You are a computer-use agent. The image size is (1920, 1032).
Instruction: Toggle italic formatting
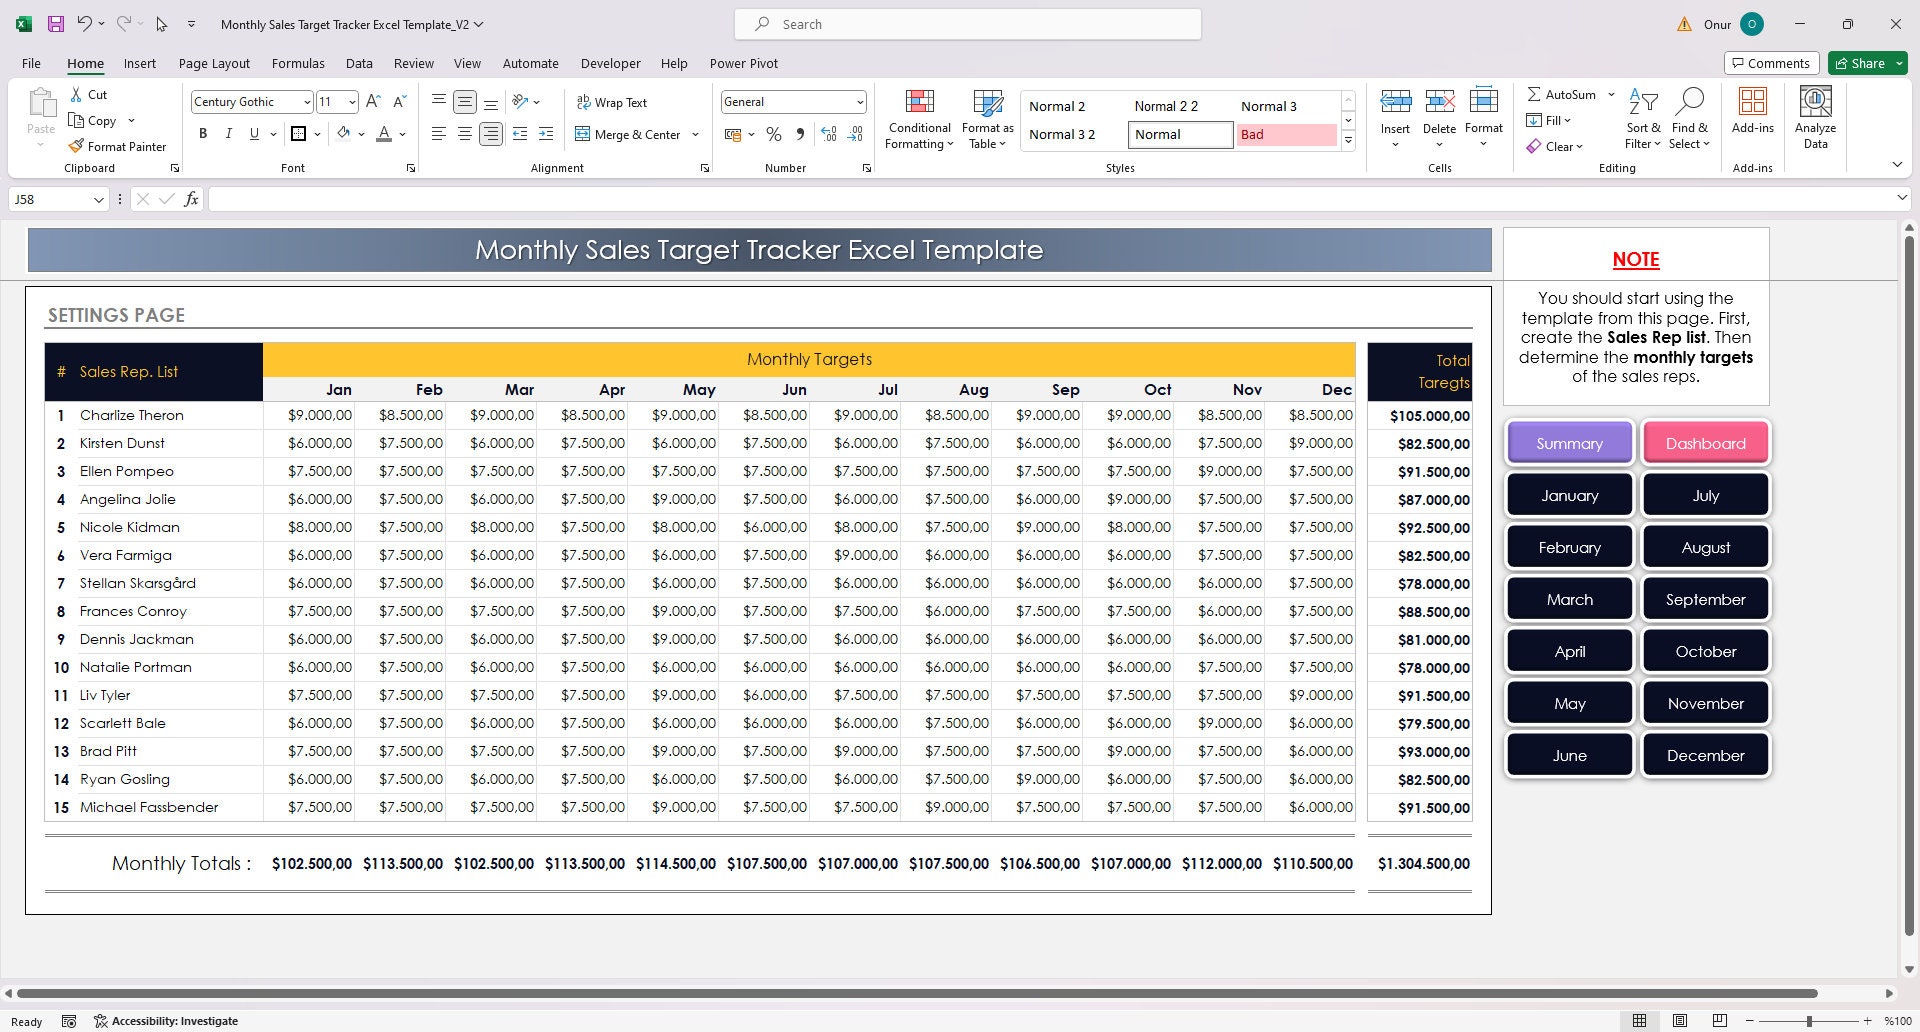pyautogui.click(x=228, y=133)
